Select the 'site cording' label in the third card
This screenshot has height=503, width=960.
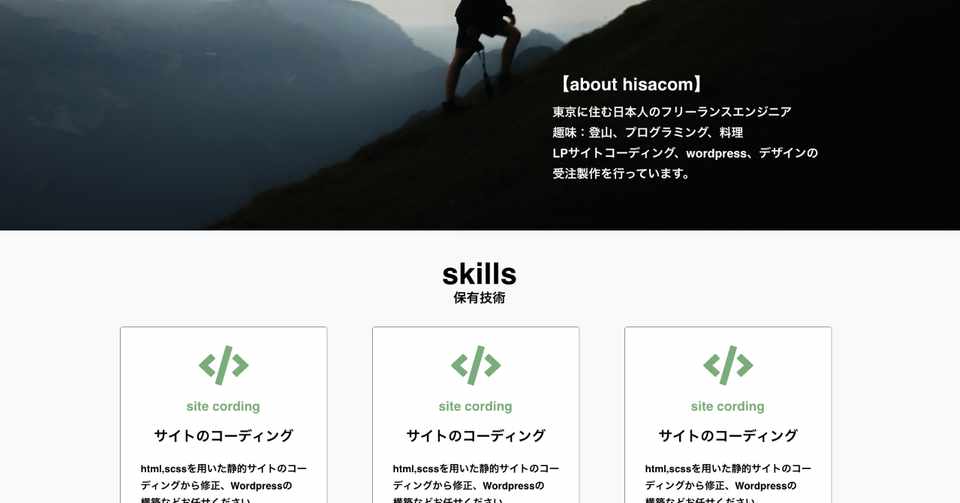click(x=728, y=406)
